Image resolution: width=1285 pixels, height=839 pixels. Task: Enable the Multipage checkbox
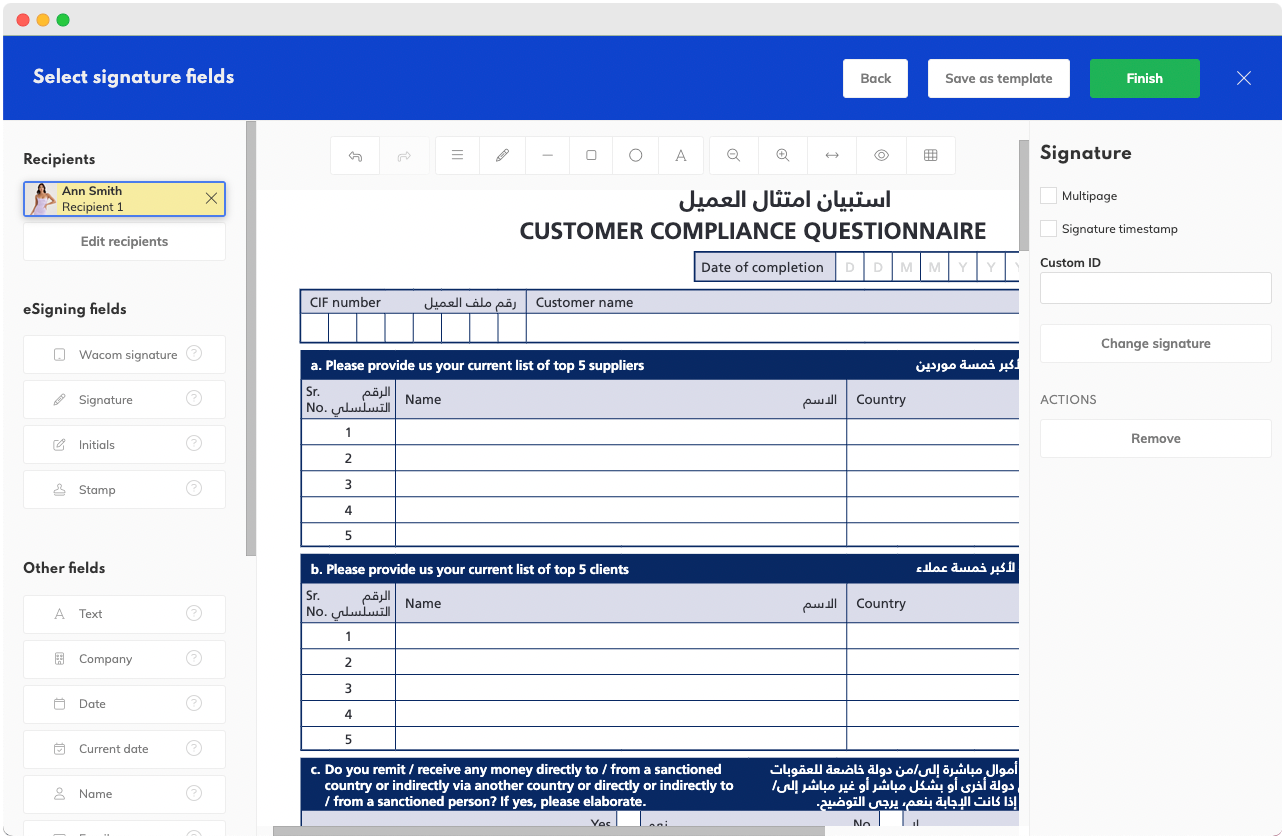click(x=1048, y=196)
